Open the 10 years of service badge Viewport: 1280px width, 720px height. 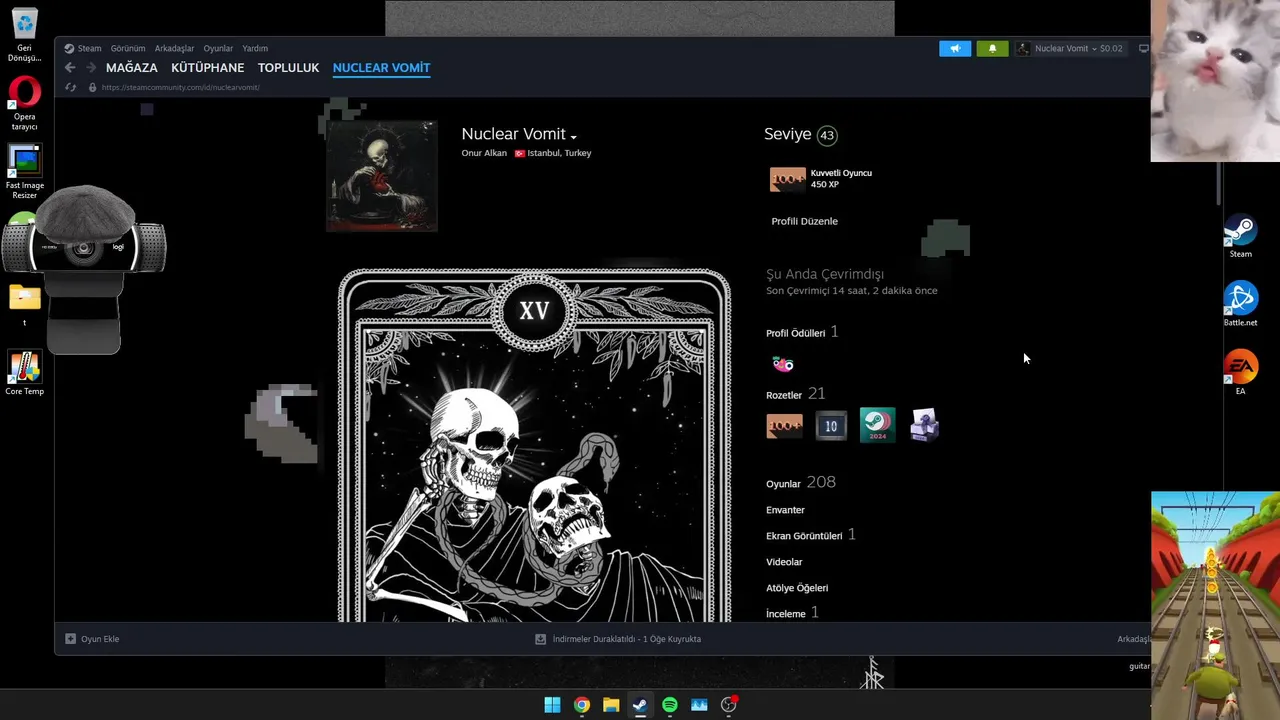coord(831,426)
